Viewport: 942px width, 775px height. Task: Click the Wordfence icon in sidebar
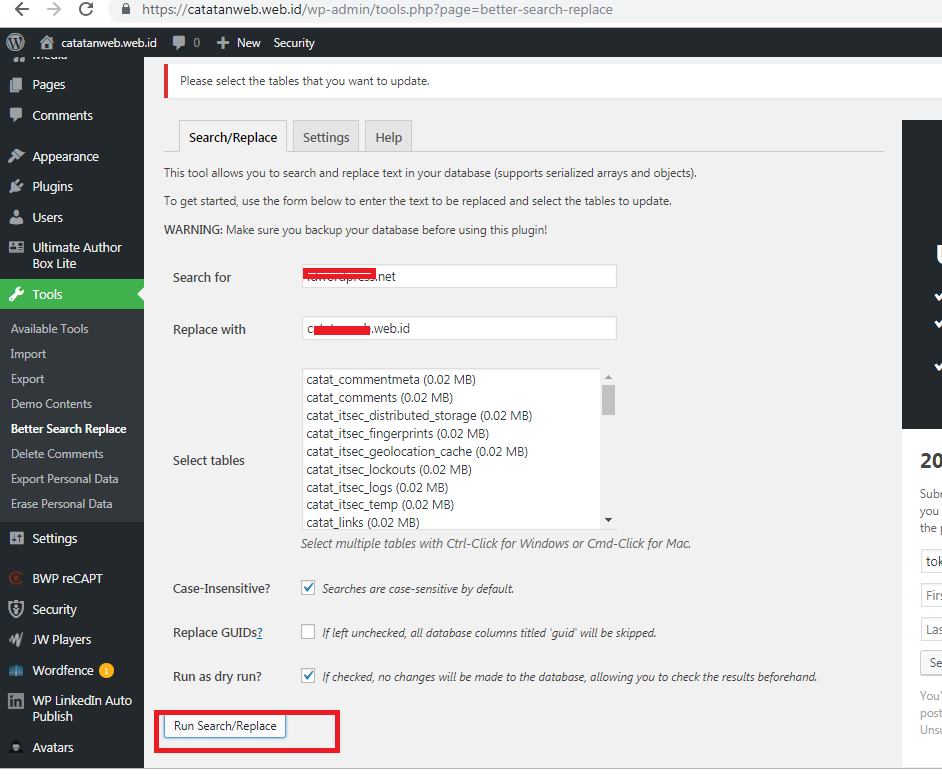pyautogui.click(x=16, y=671)
